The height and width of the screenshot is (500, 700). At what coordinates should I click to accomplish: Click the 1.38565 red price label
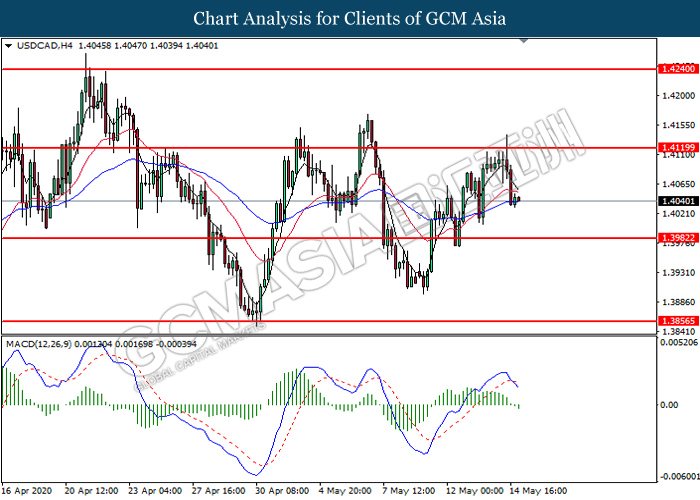tap(678, 321)
